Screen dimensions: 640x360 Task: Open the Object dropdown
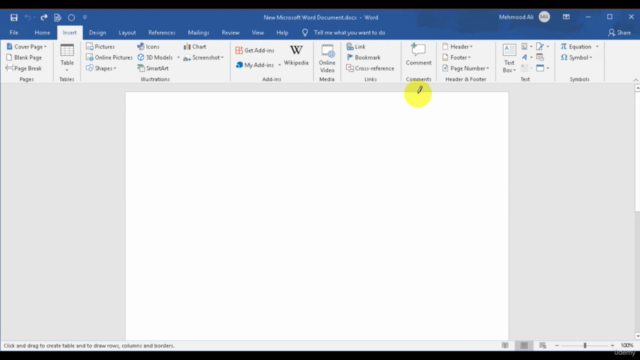tap(542, 68)
